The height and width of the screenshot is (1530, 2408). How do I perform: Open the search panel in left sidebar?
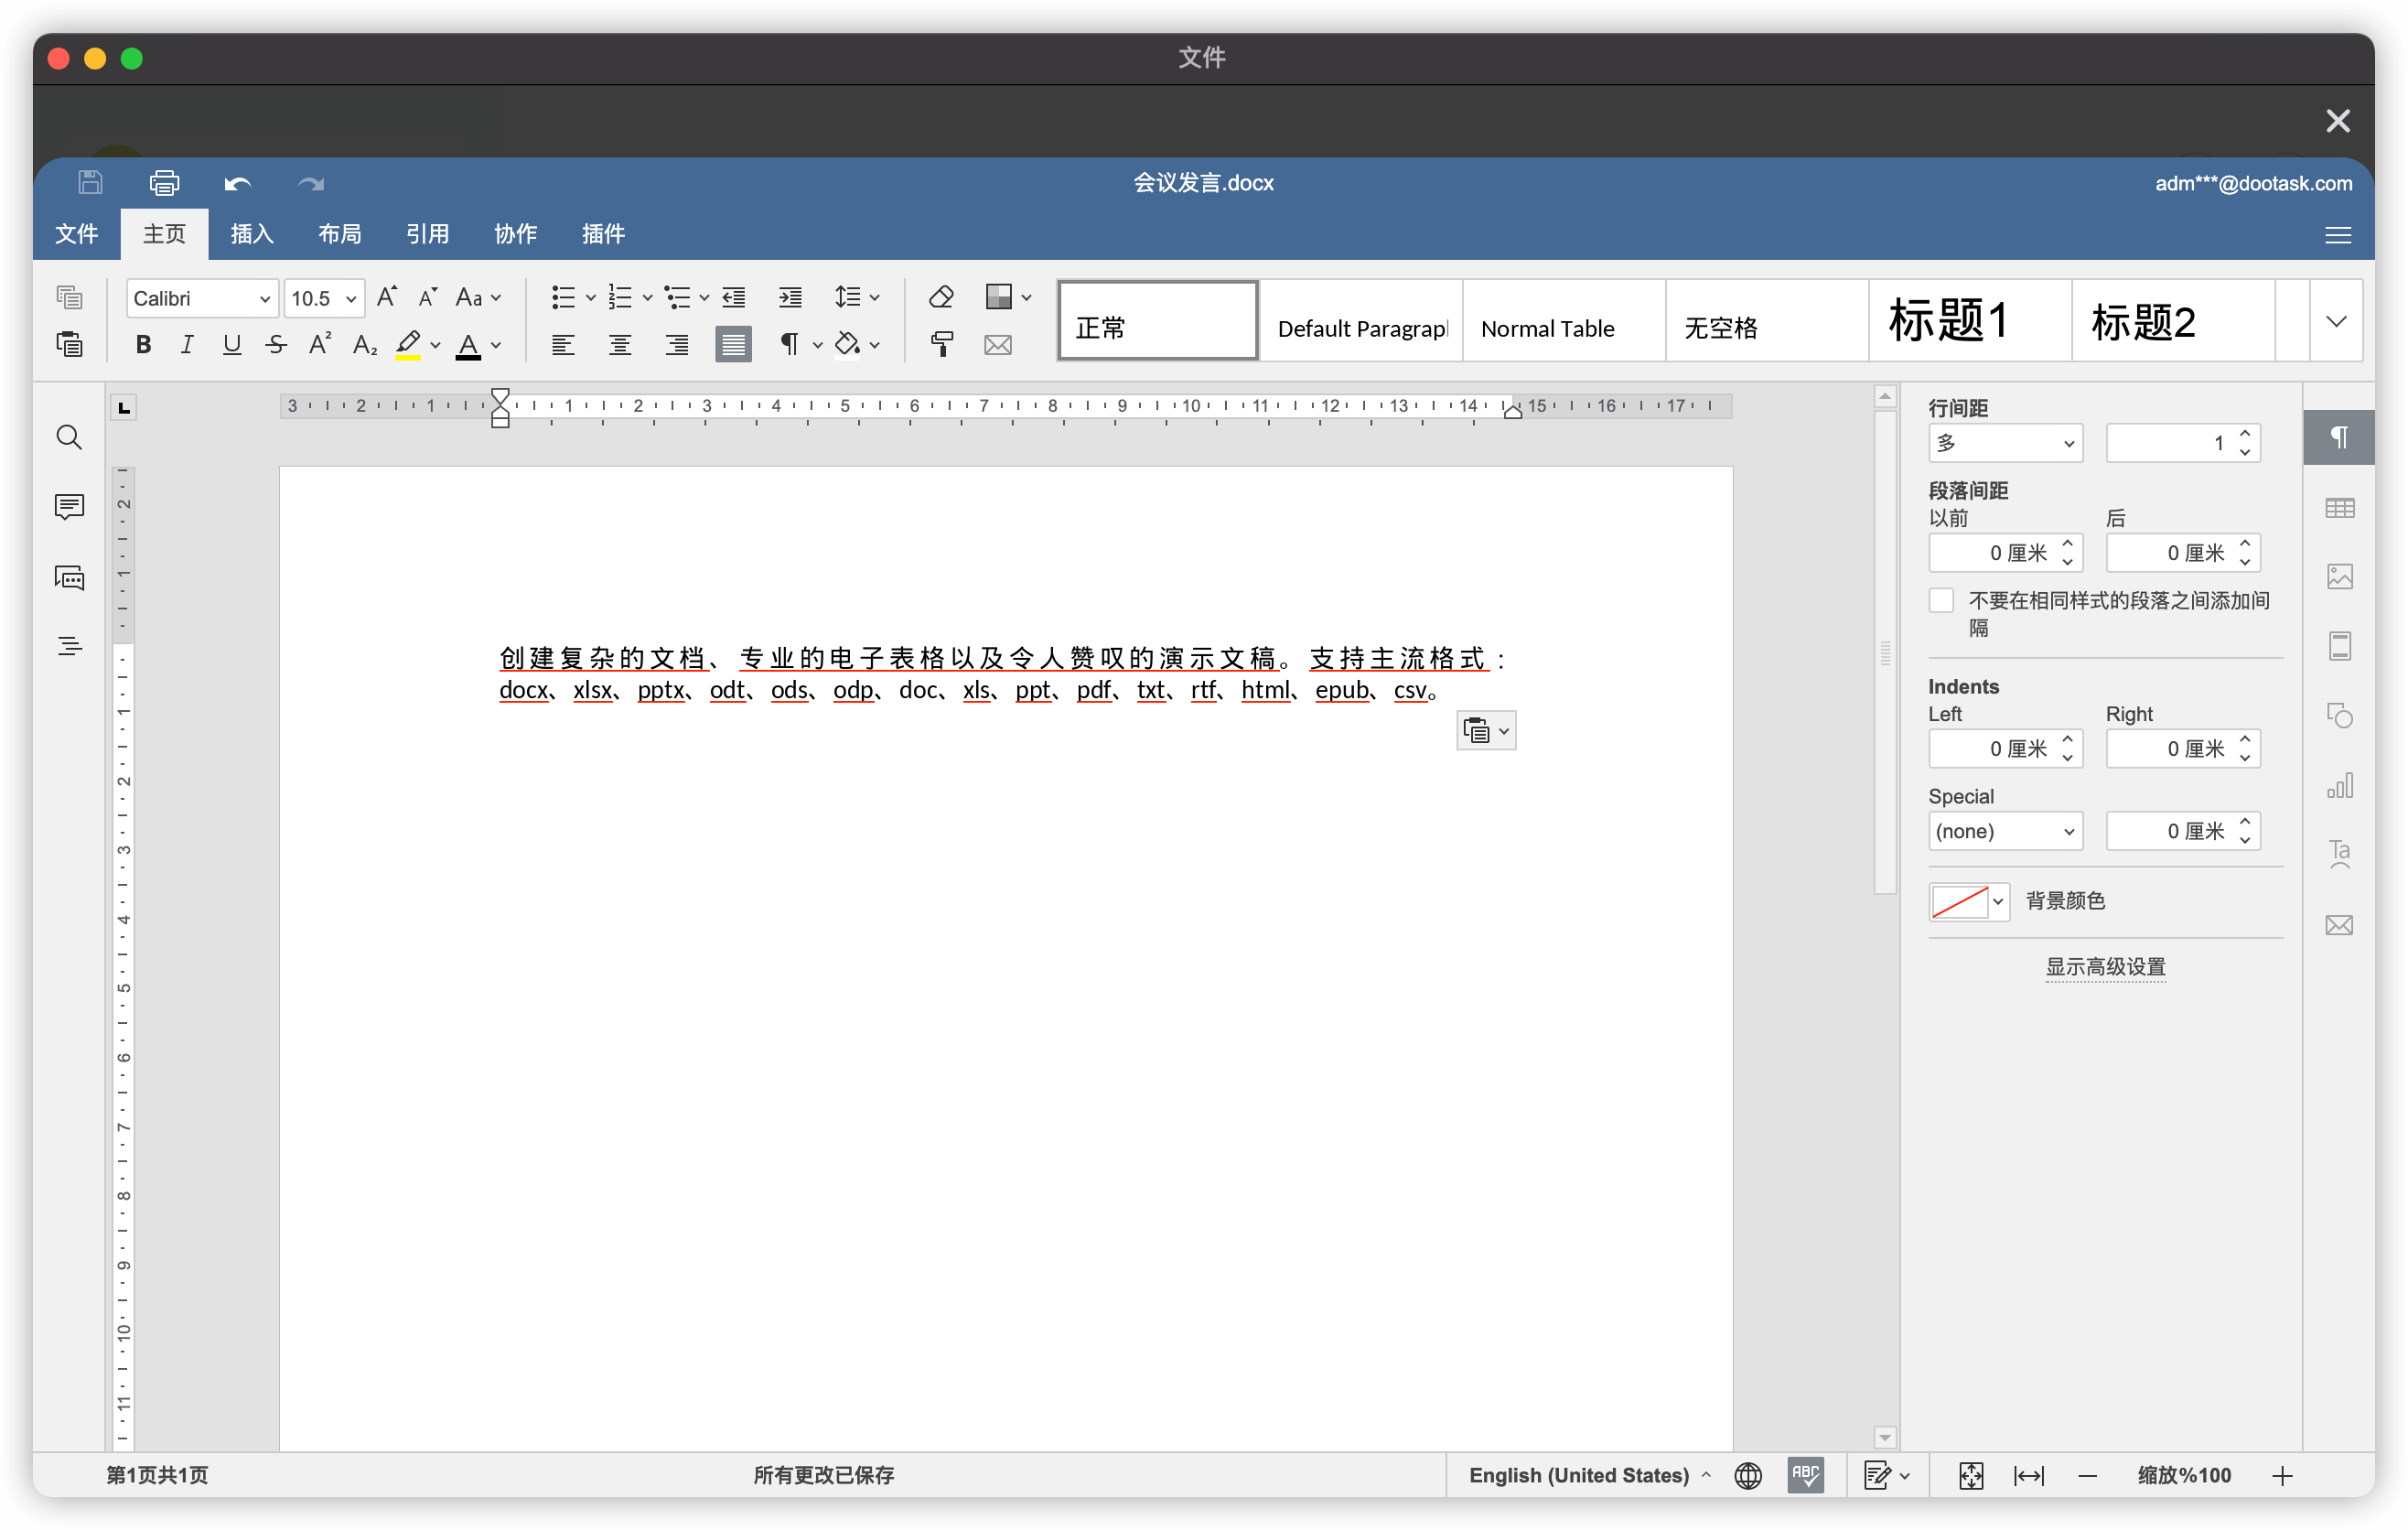(x=69, y=437)
